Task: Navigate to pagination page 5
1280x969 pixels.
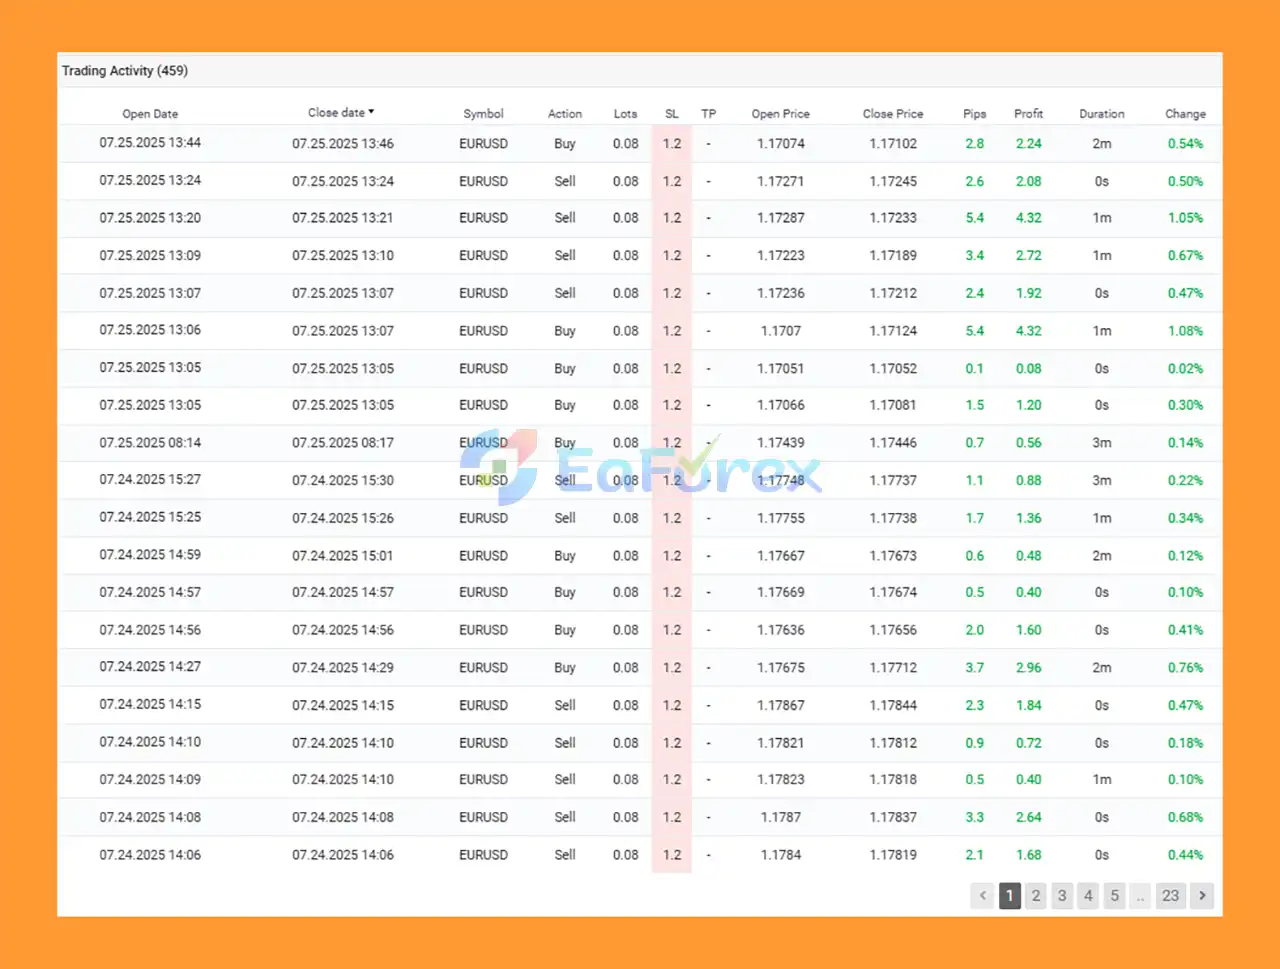Action: tap(1114, 896)
